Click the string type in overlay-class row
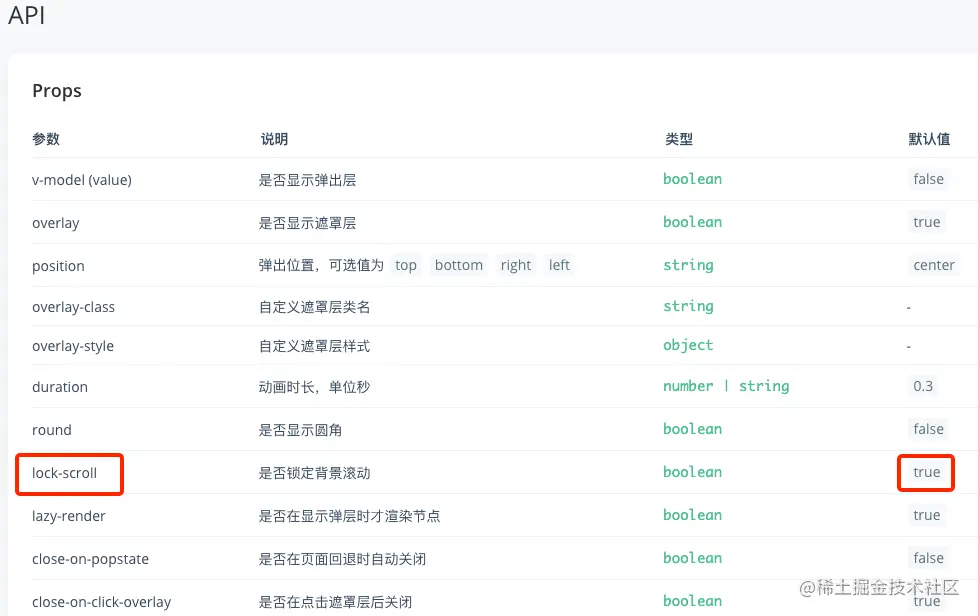The width and height of the screenshot is (978, 616). tap(688, 307)
